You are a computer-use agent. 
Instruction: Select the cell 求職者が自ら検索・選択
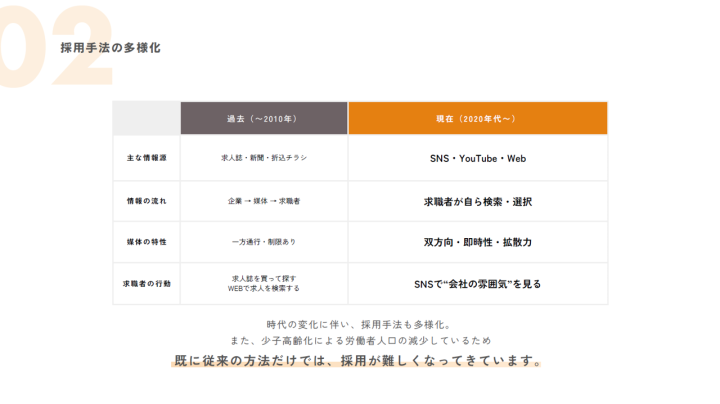[478, 201]
